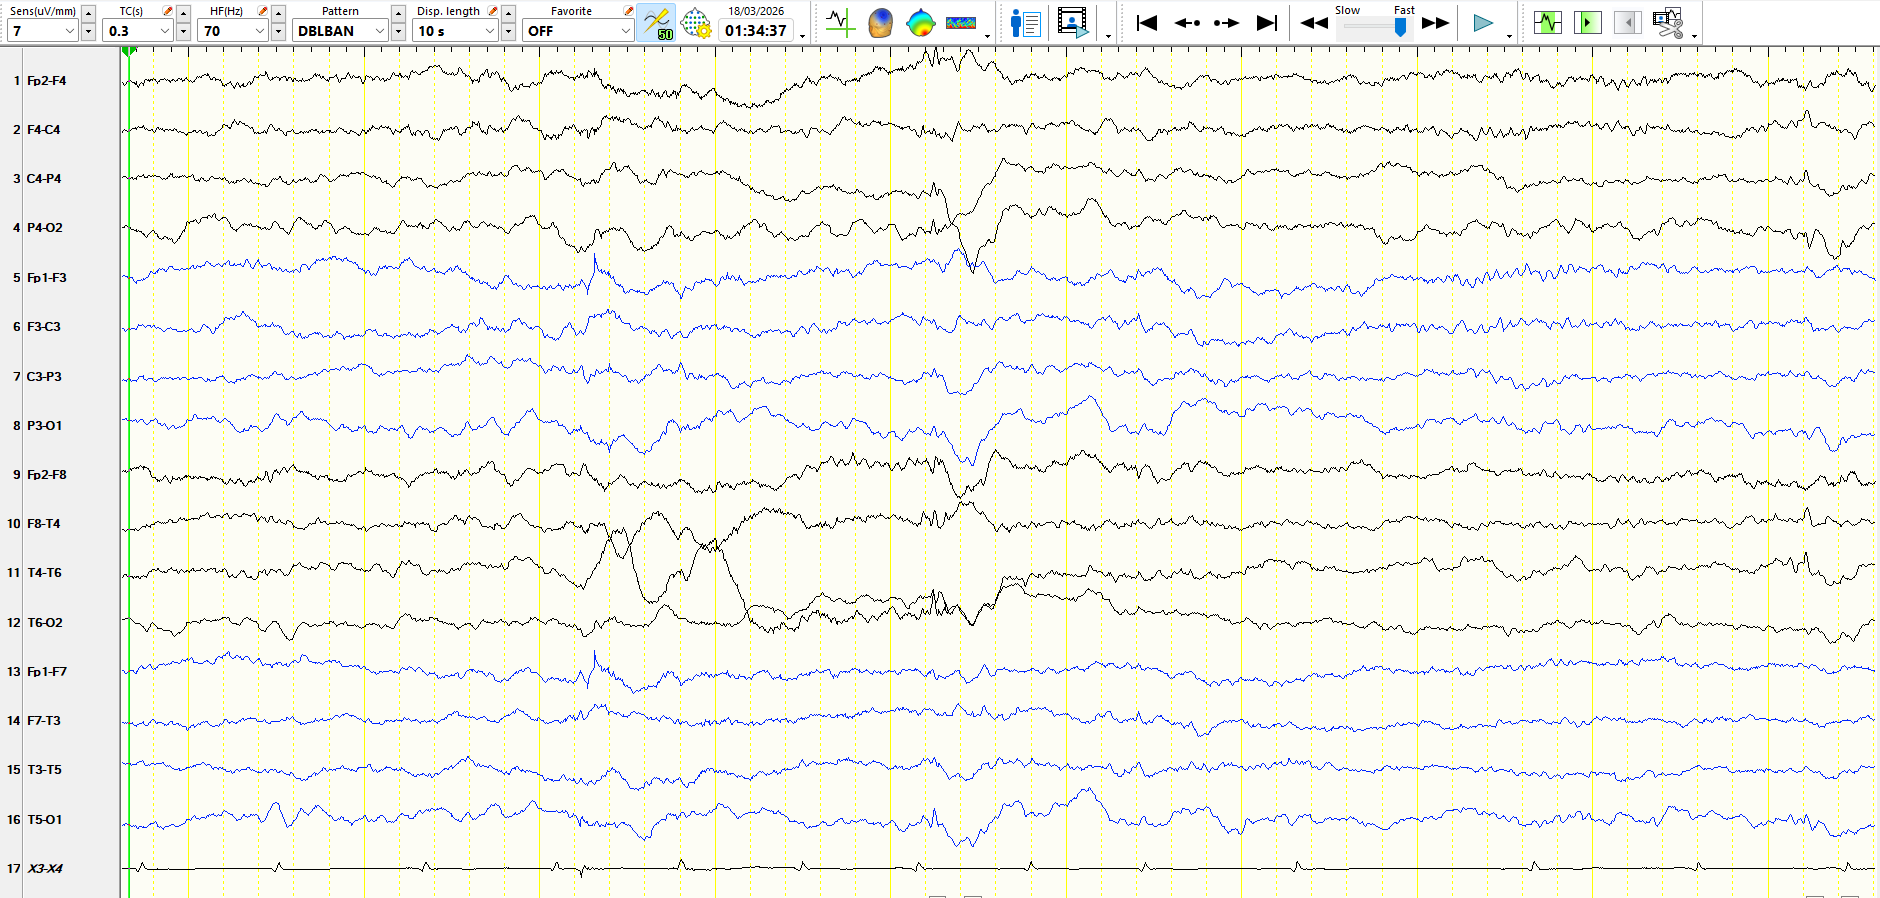This screenshot has height=898, width=1880.
Task: Expand the overflow arrow after the spectrogram icon
Action: [x=987, y=36]
